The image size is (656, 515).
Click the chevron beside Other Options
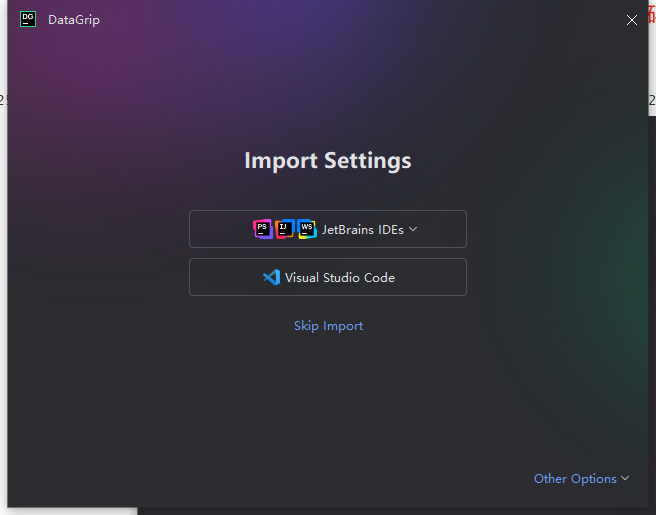click(x=625, y=478)
